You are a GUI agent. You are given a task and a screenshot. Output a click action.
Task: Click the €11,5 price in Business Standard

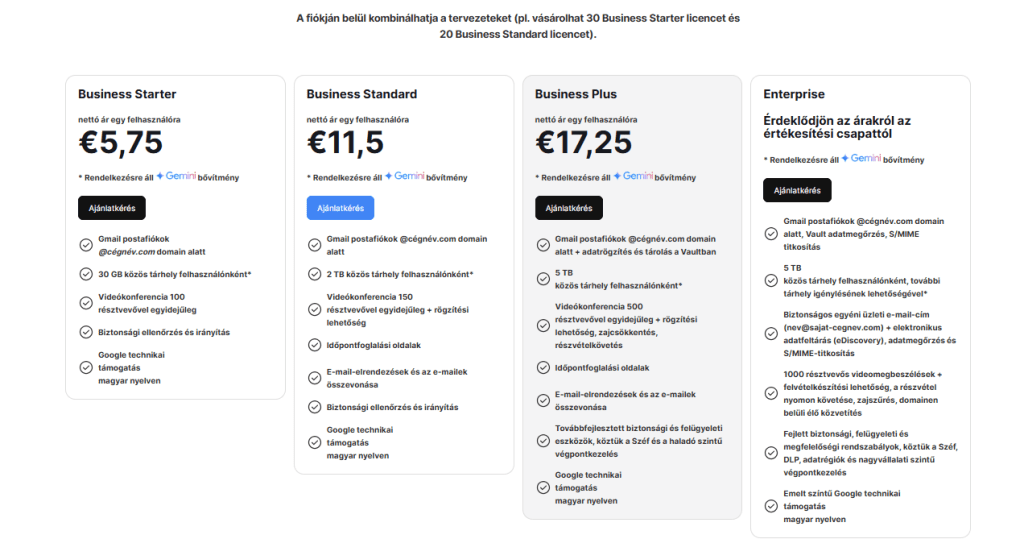pyautogui.click(x=345, y=143)
